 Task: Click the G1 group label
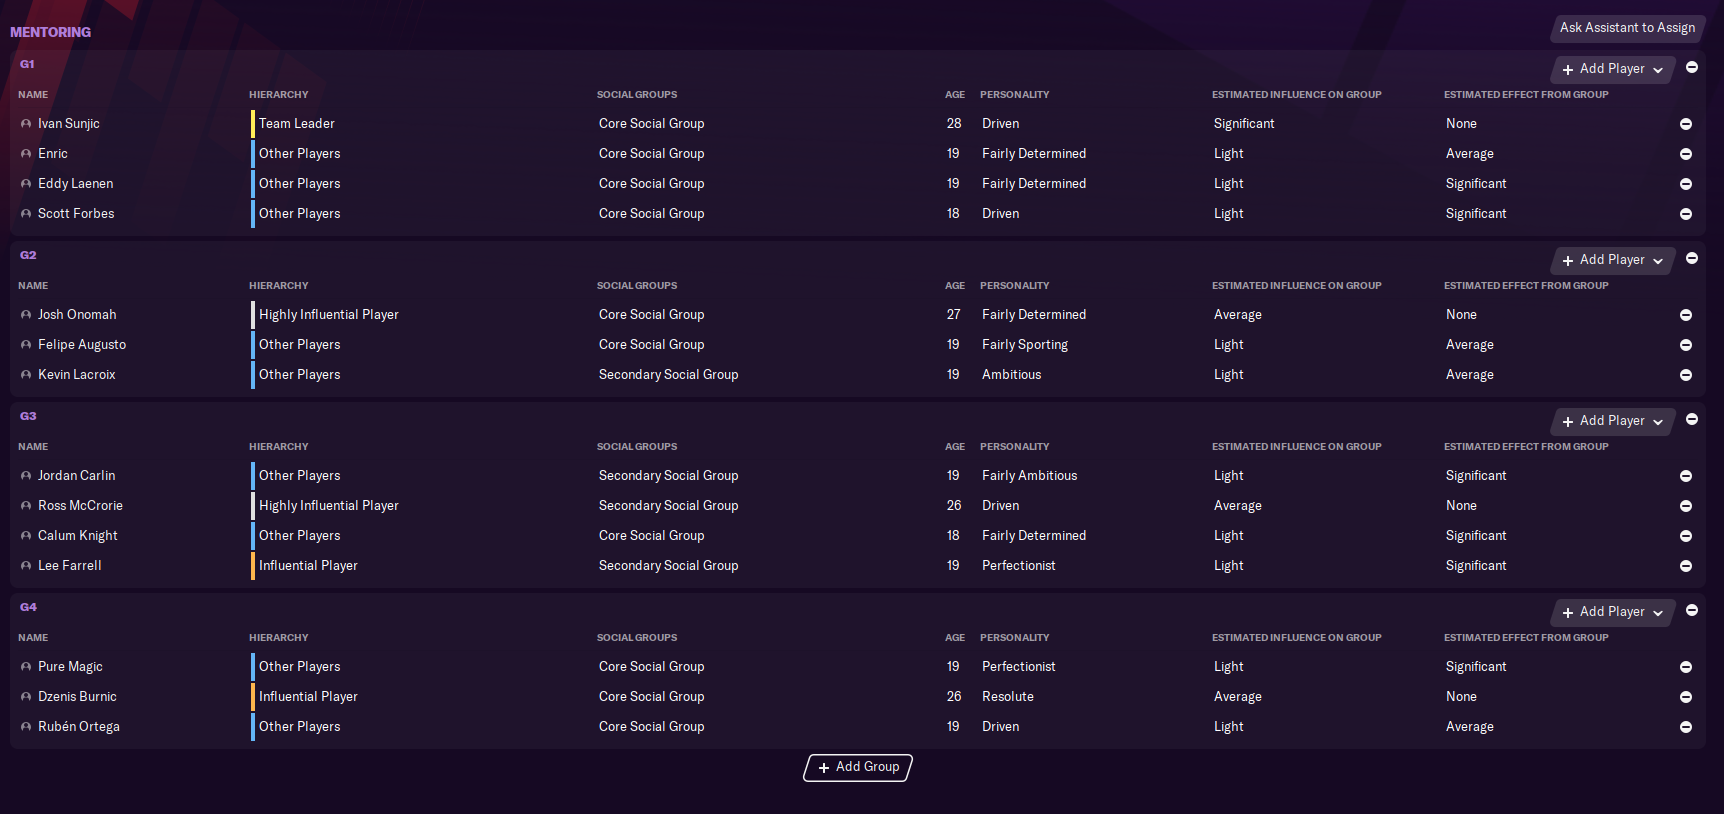27,64
